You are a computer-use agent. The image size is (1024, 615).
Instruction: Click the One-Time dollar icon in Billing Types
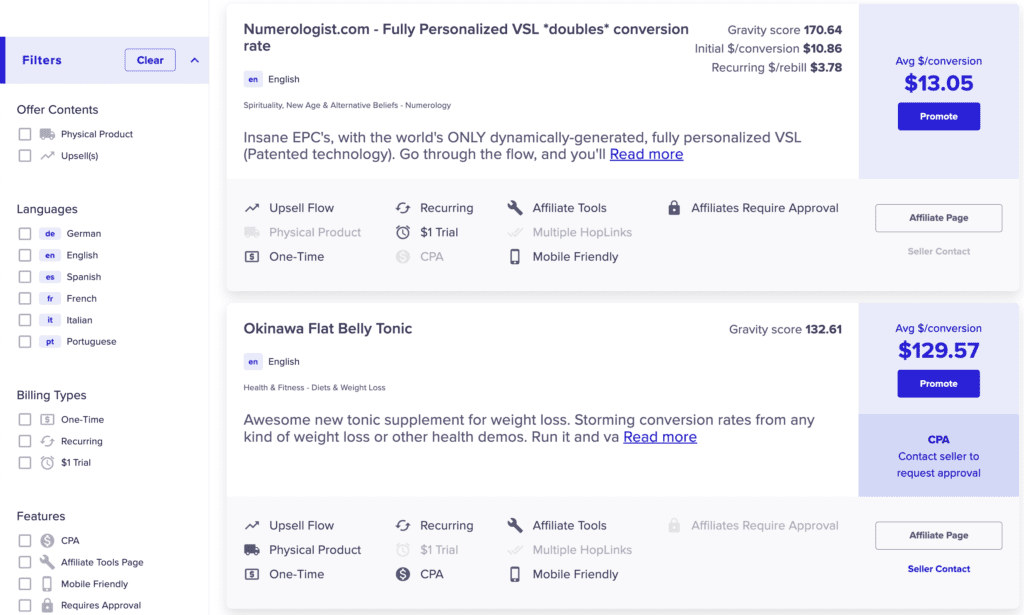click(47, 419)
